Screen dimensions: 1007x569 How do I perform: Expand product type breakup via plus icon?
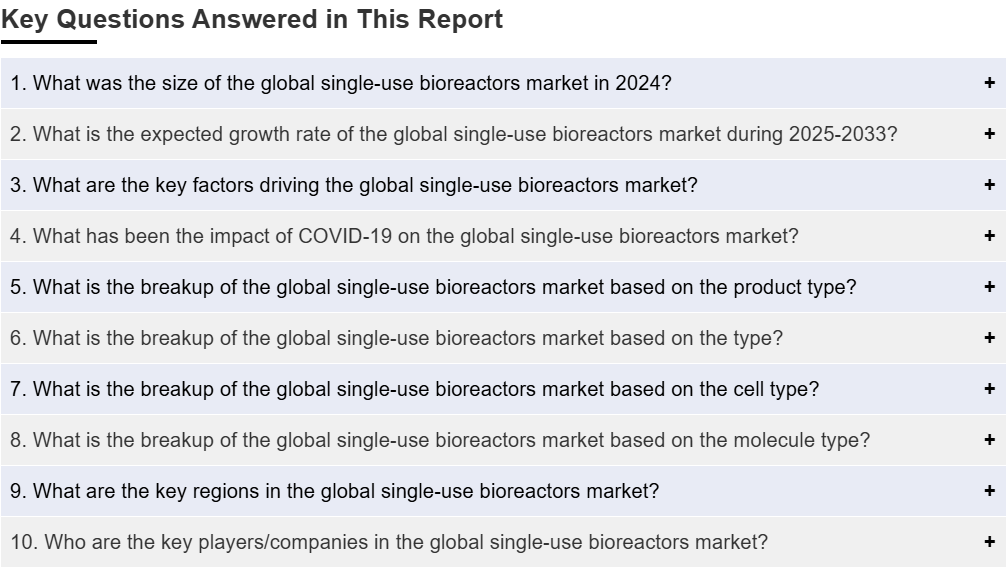pos(989,286)
